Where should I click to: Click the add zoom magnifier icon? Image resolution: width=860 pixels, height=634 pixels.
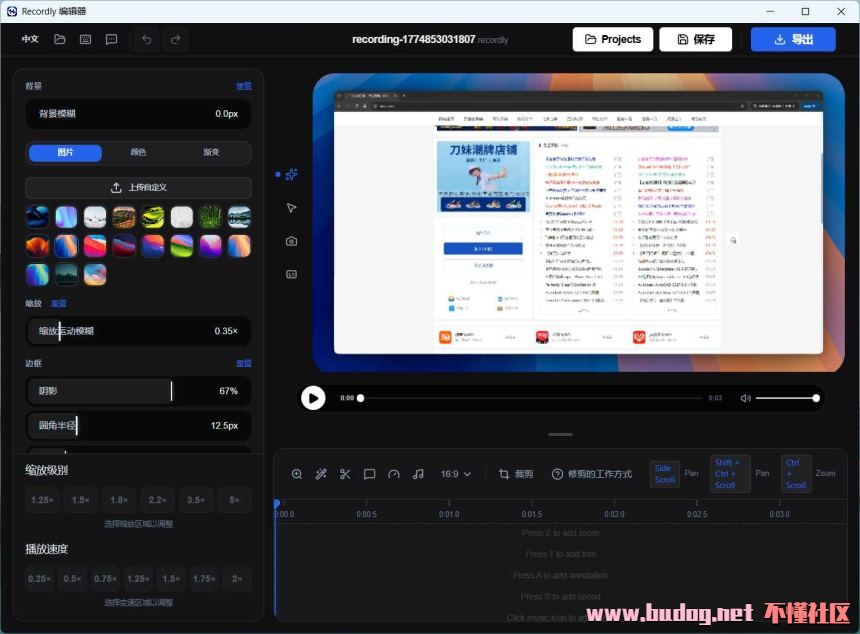pyautogui.click(x=296, y=474)
